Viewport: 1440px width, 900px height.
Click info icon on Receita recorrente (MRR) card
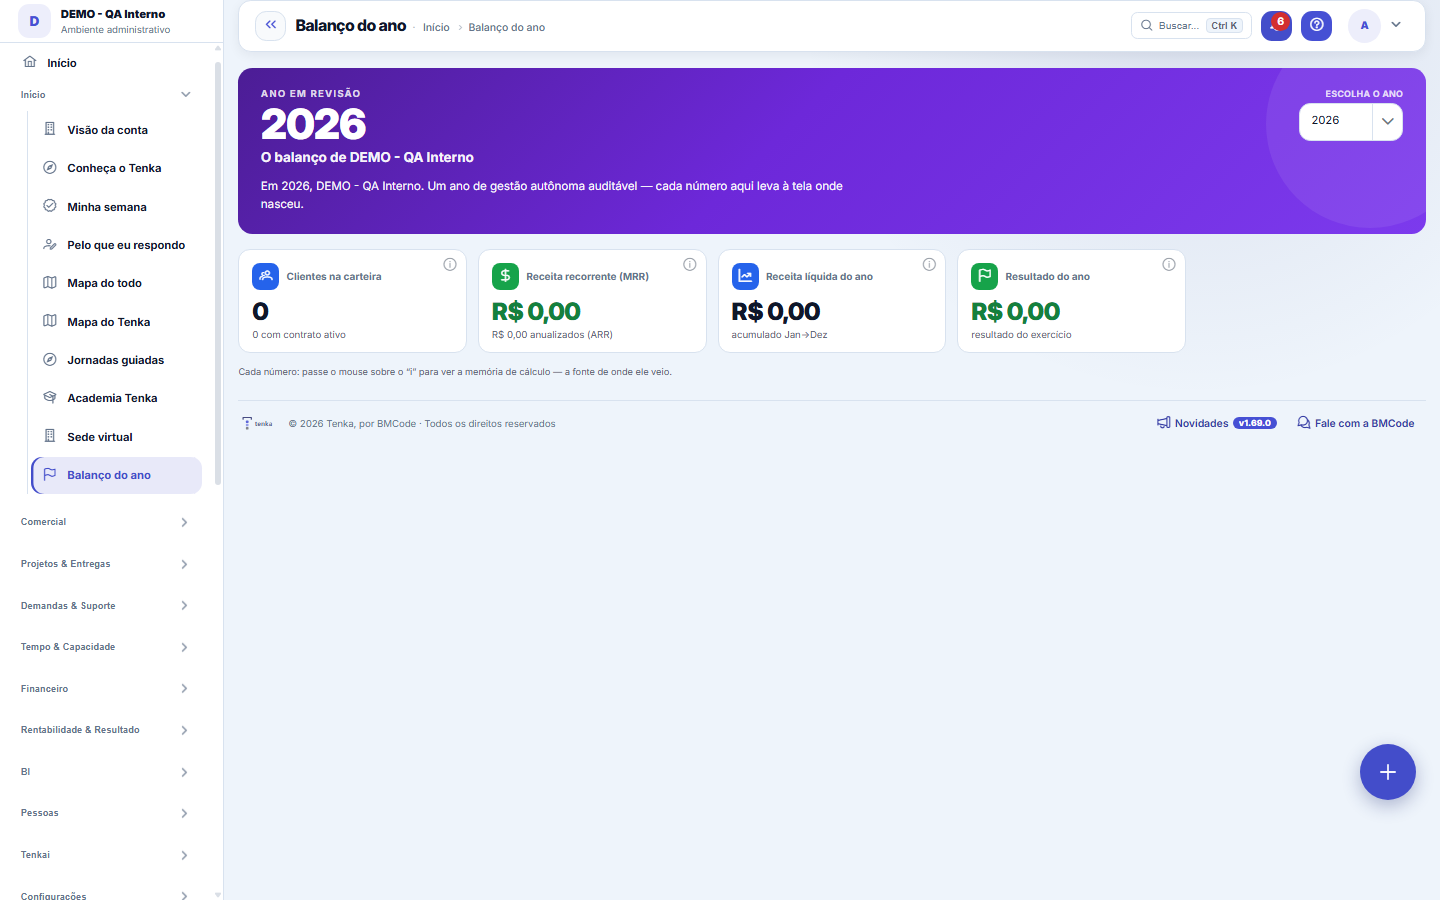690,264
